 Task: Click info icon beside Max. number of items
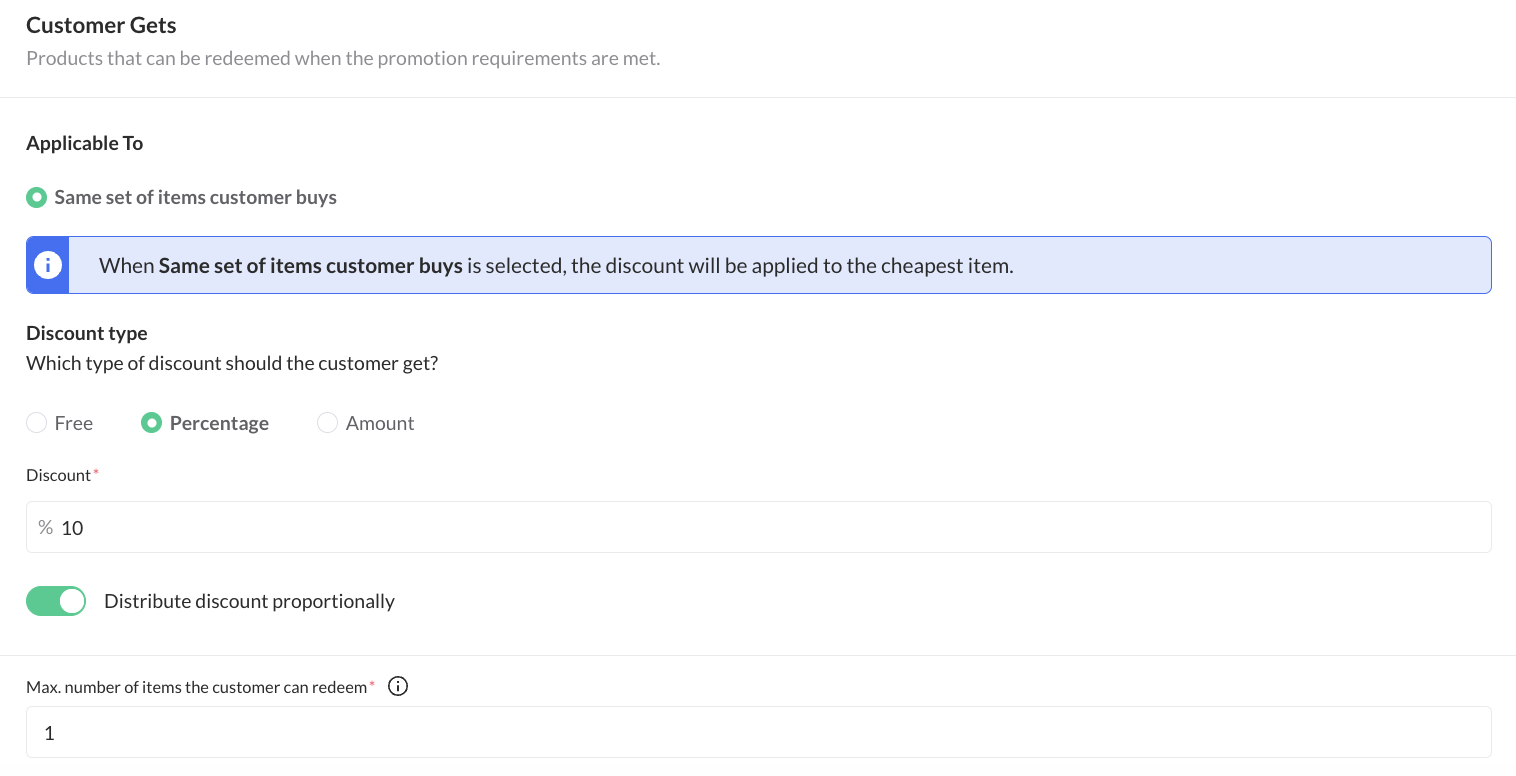(x=398, y=686)
